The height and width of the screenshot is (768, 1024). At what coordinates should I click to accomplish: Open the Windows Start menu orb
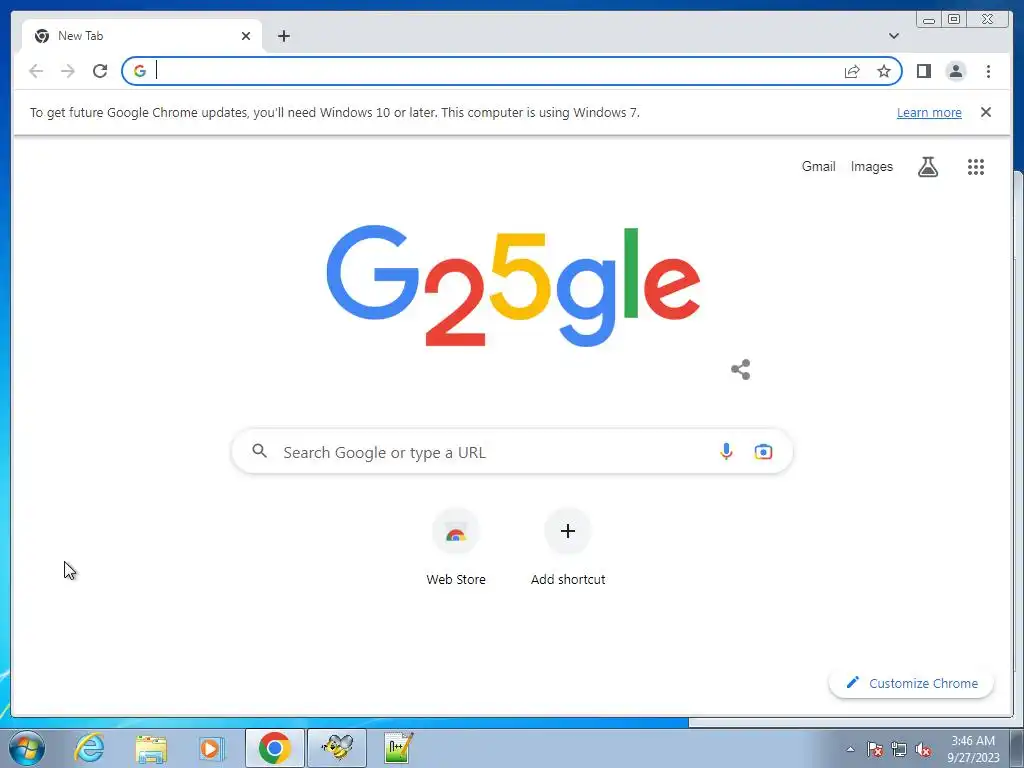click(27, 748)
